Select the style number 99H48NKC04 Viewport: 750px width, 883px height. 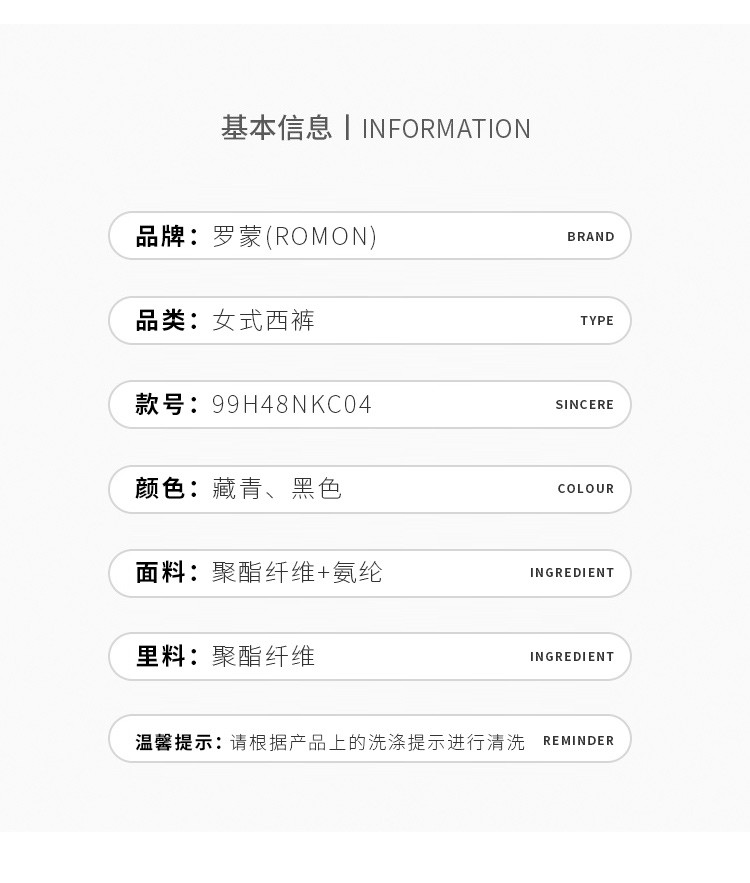coord(292,404)
